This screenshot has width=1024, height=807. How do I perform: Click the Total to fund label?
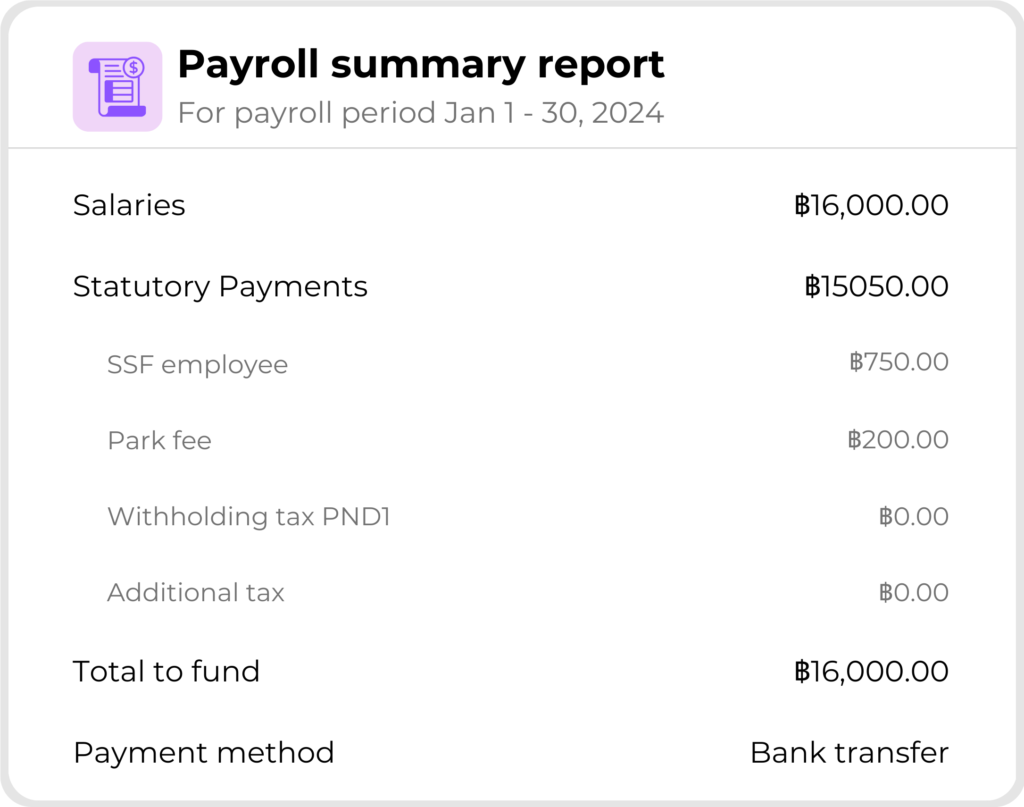[x=166, y=671]
